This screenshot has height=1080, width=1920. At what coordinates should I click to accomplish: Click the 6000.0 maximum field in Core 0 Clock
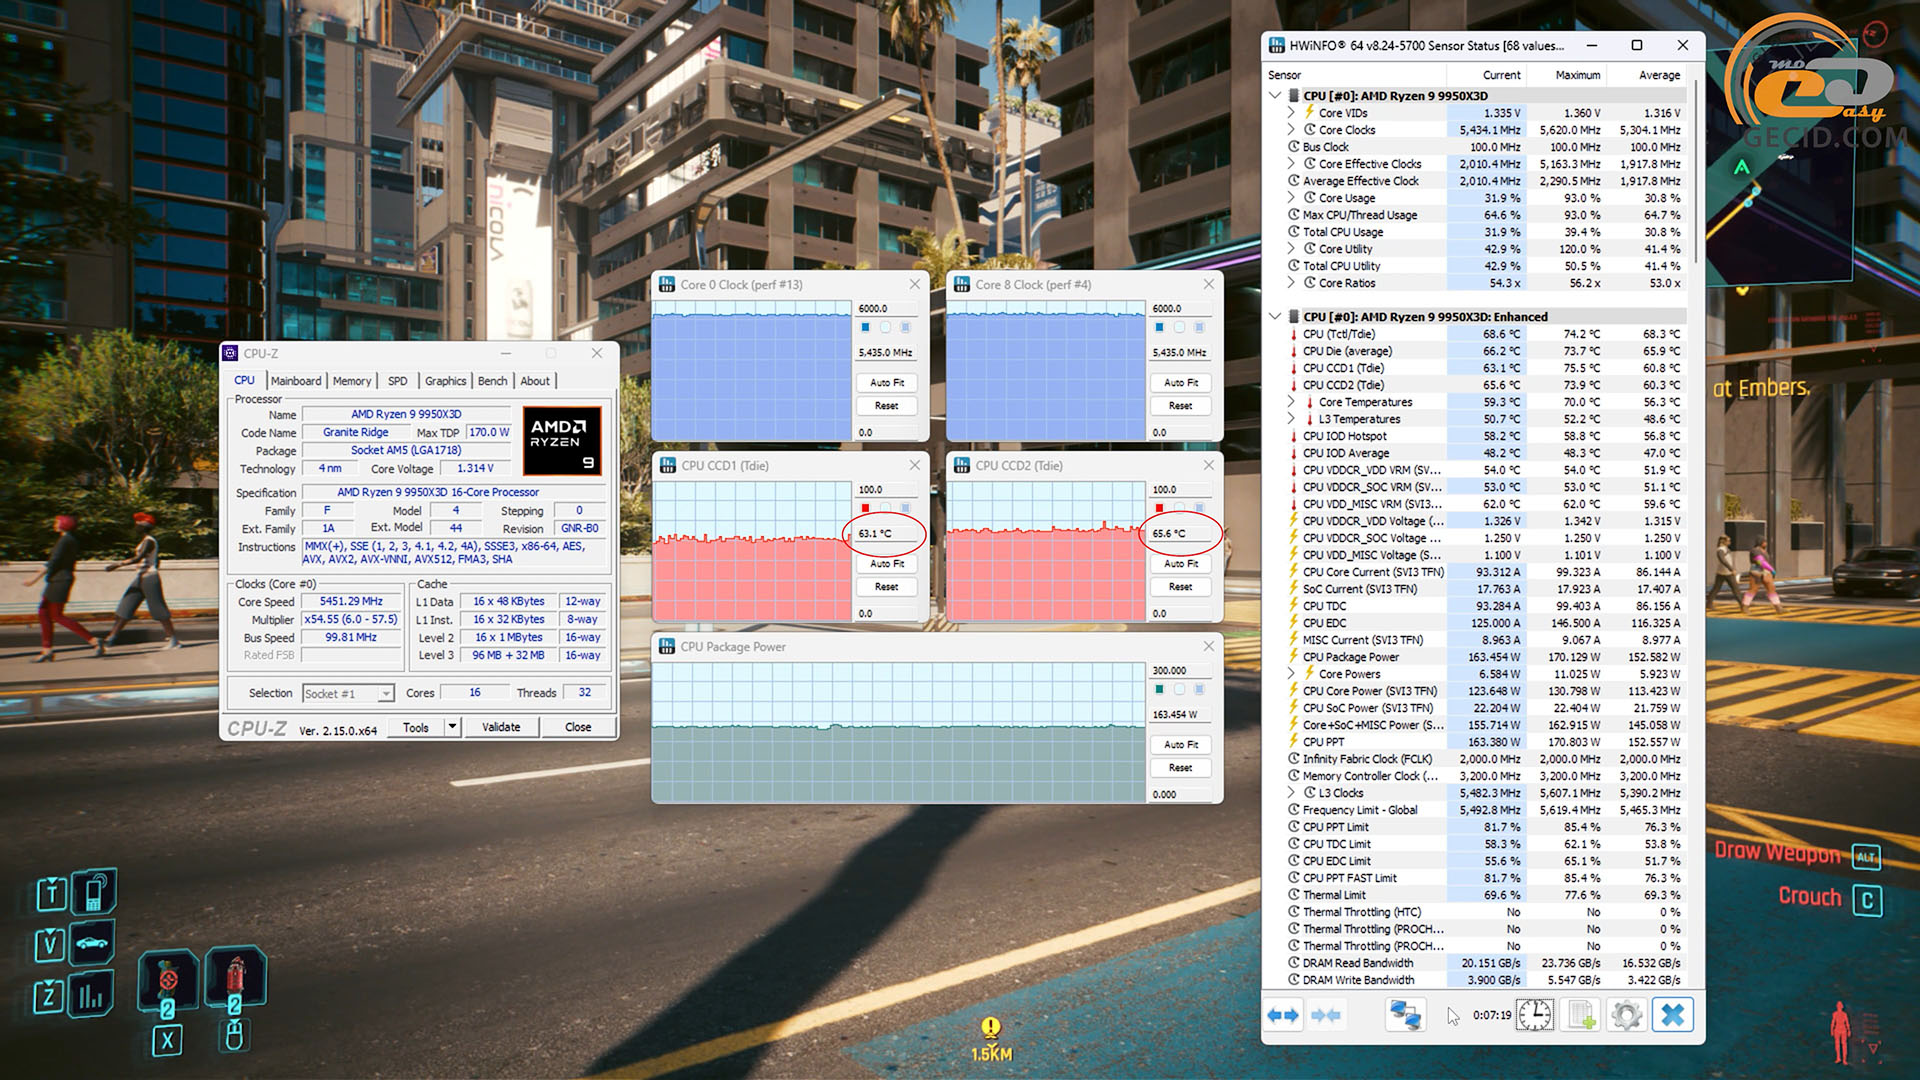[x=886, y=308]
